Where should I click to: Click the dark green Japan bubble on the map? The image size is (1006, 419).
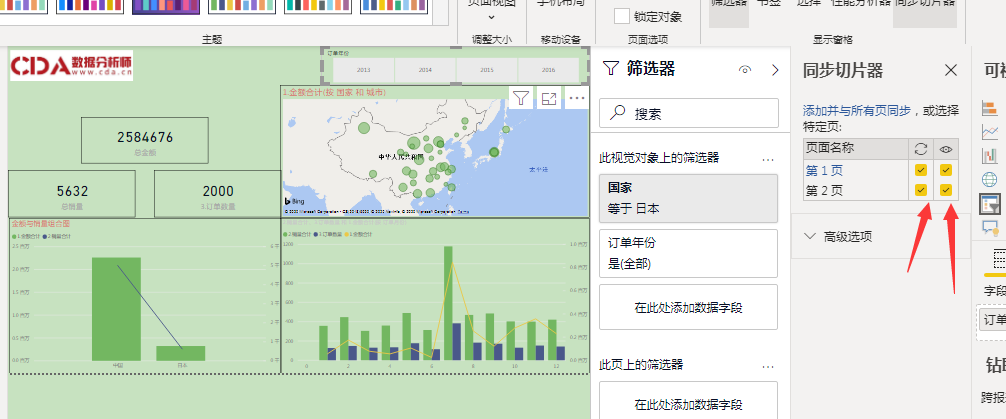tap(494, 152)
